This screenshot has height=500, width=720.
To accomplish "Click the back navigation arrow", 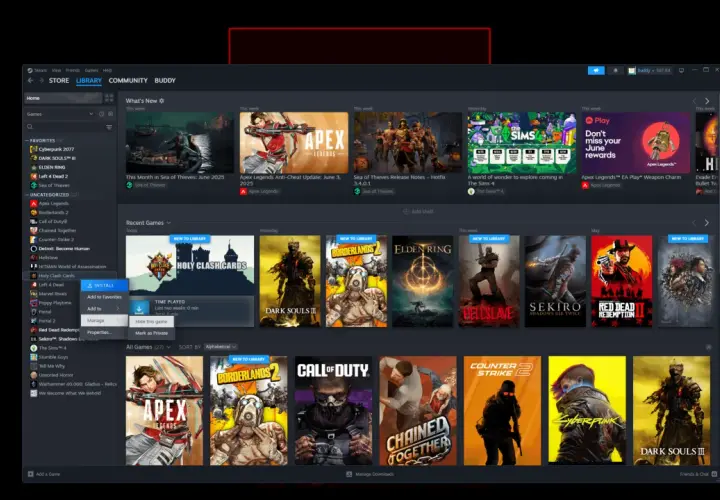I will pos(30,80).
